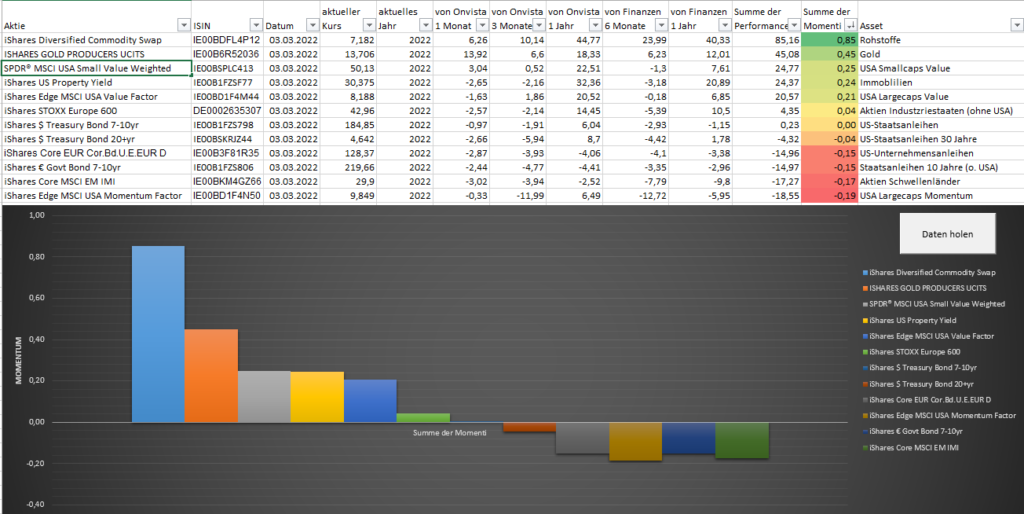Image resolution: width=1024 pixels, height=514 pixels.
Task: Open the sorted Summe der Momenti filter dropdown
Action: 850,26
